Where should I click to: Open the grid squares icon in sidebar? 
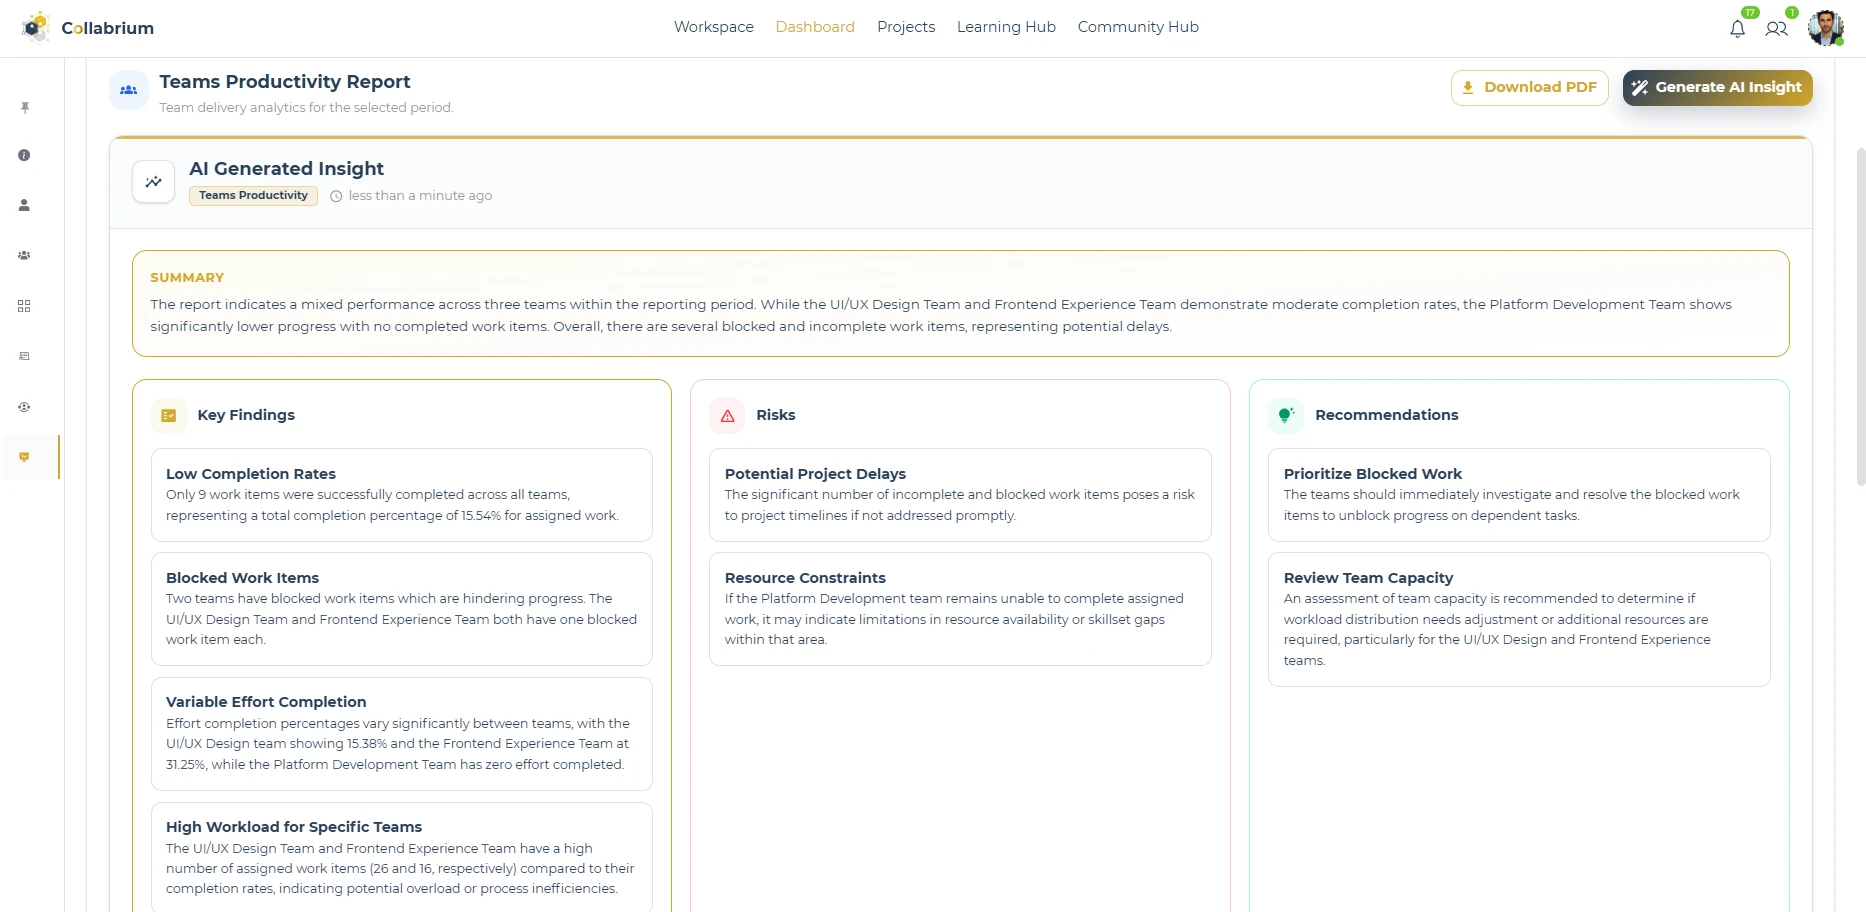(24, 306)
